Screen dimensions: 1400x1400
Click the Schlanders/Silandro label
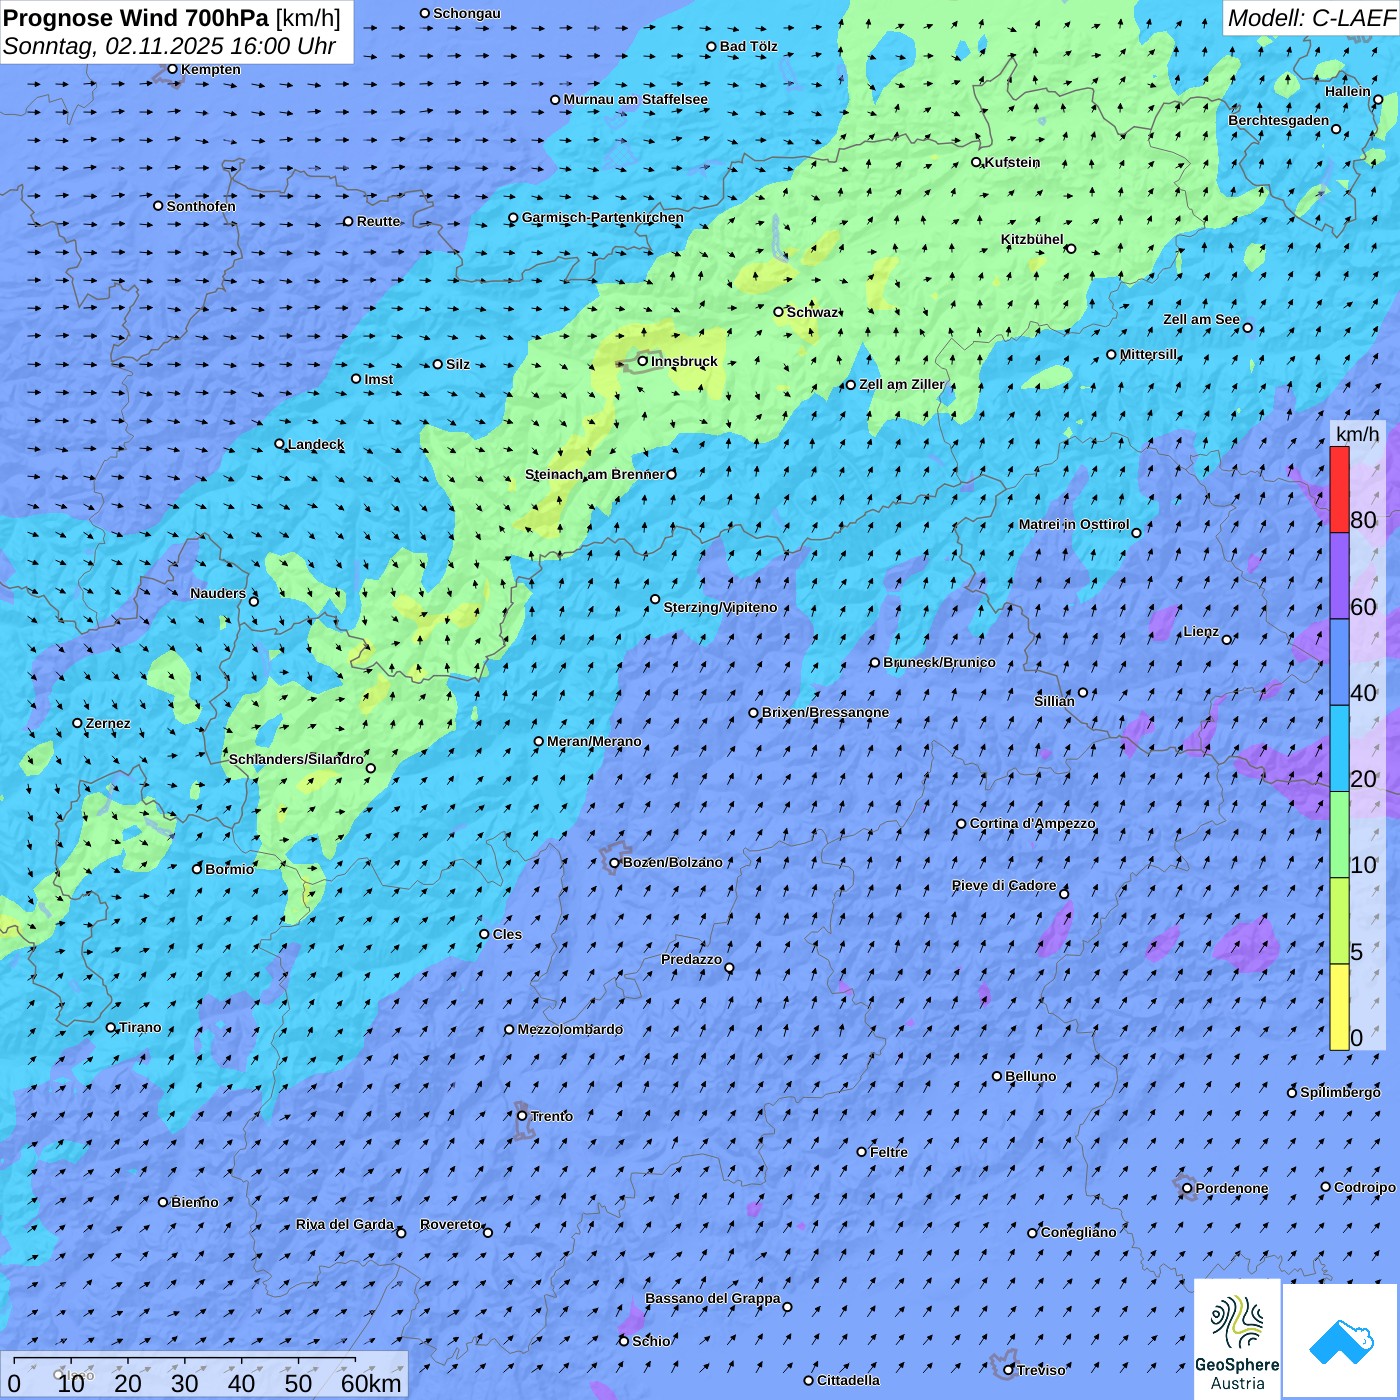[x=296, y=759]
